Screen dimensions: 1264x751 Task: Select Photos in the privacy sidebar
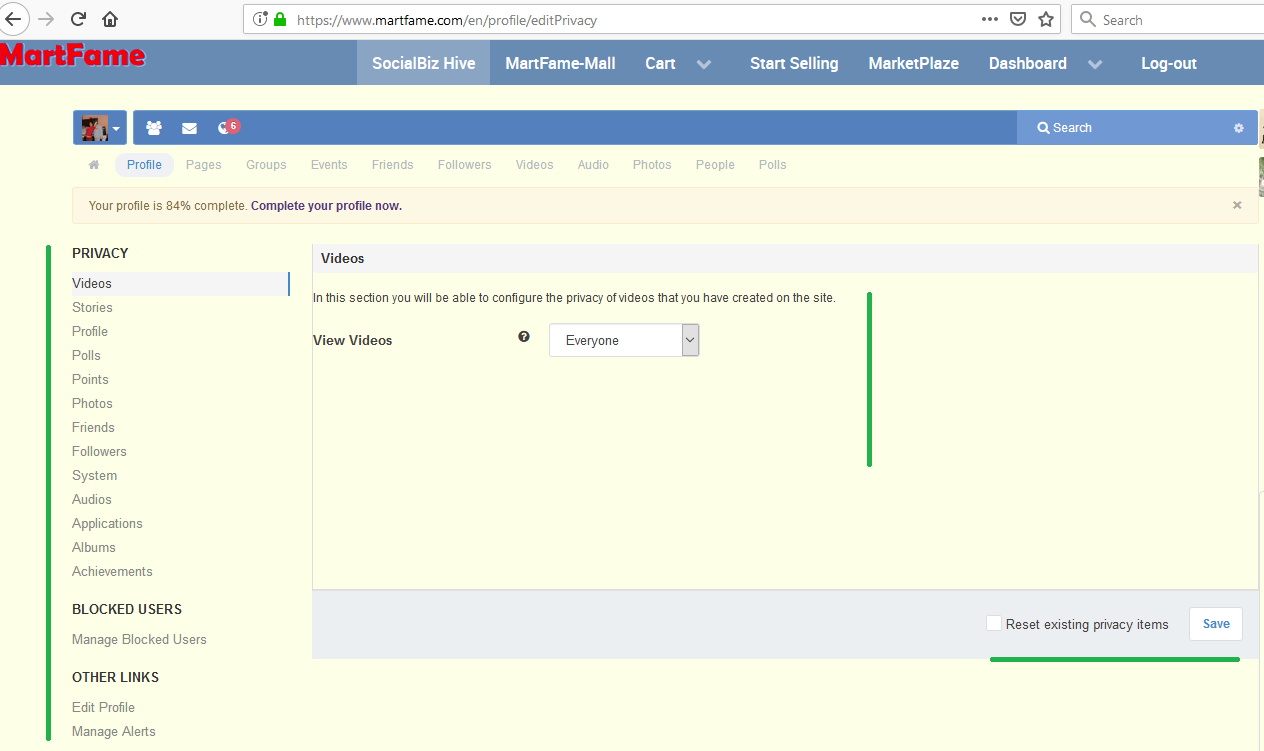[92, 403]
